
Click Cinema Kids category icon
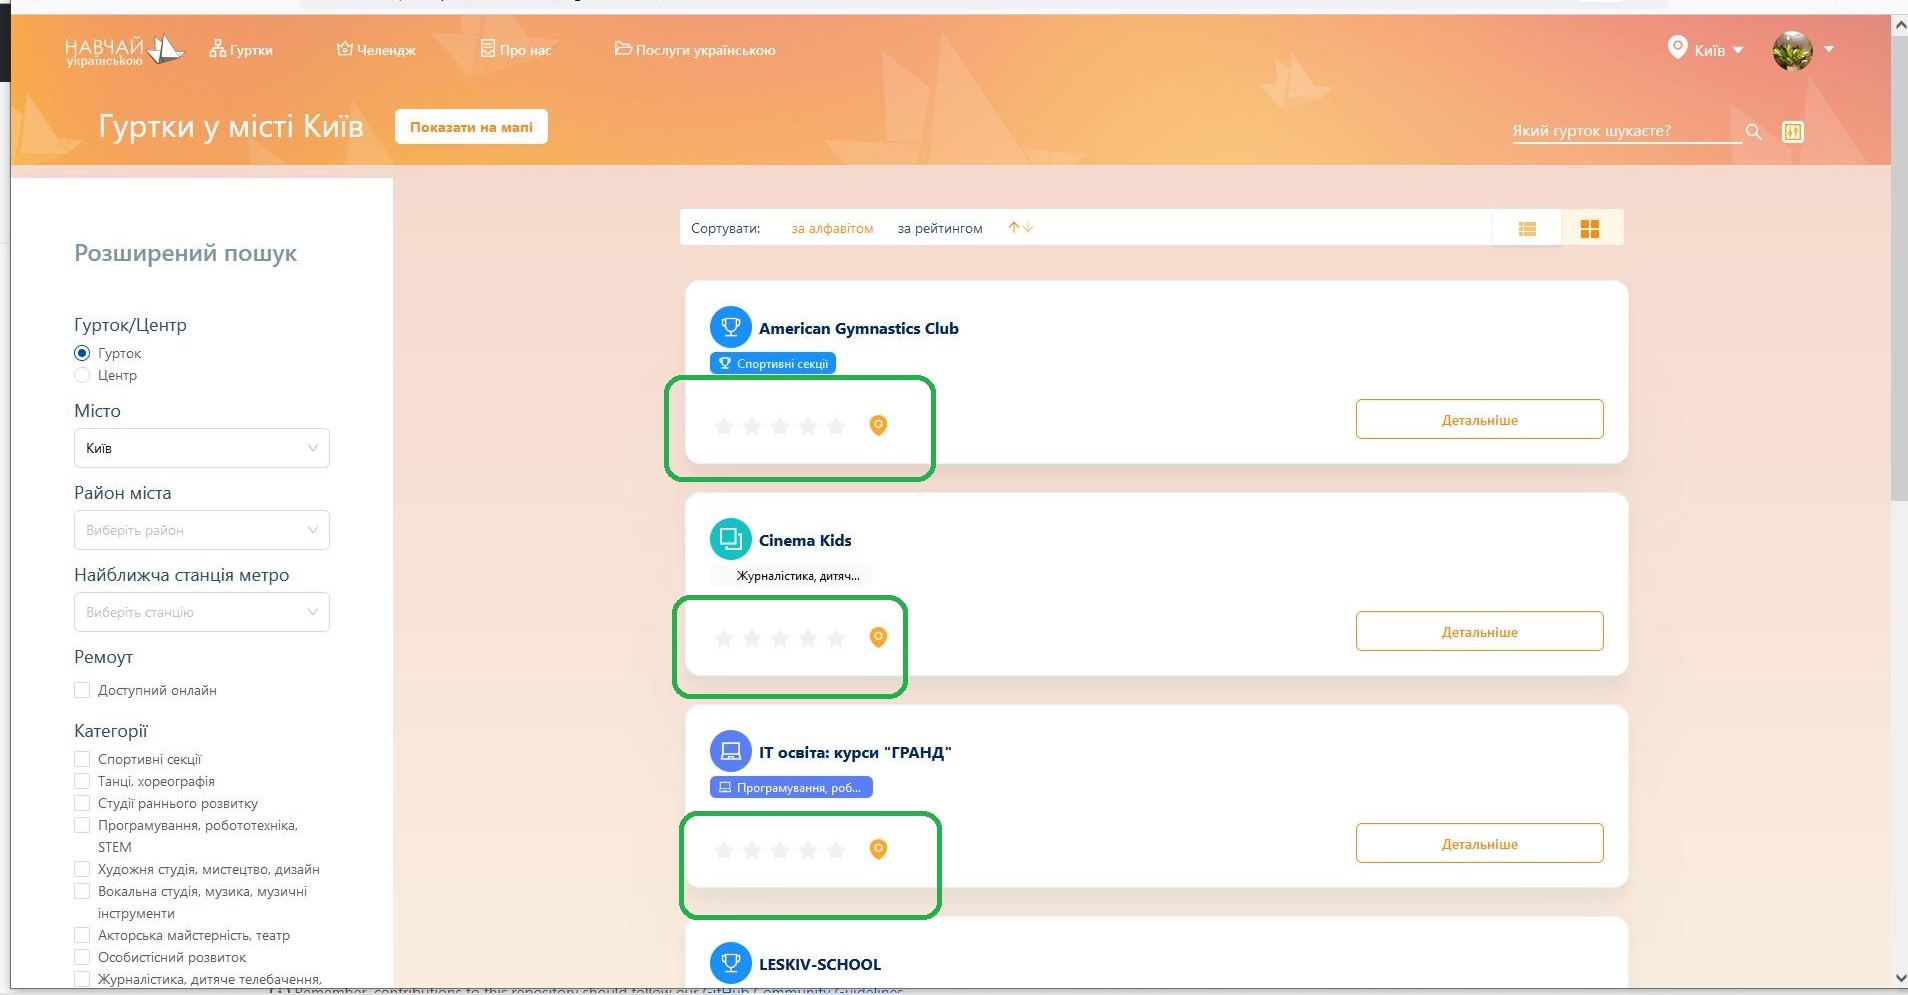[730, 539]
